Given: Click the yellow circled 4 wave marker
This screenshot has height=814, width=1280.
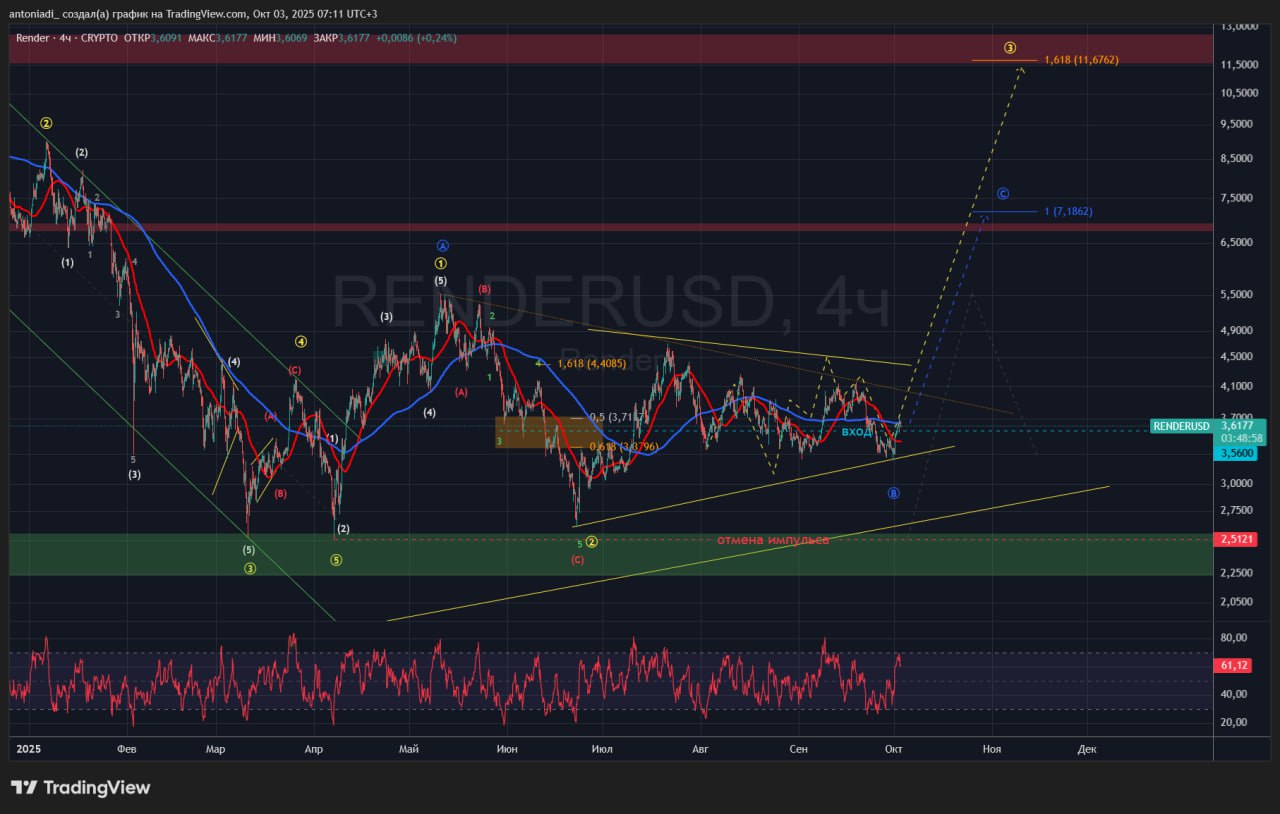Looking at the screenshot, I should click(300, 342).
